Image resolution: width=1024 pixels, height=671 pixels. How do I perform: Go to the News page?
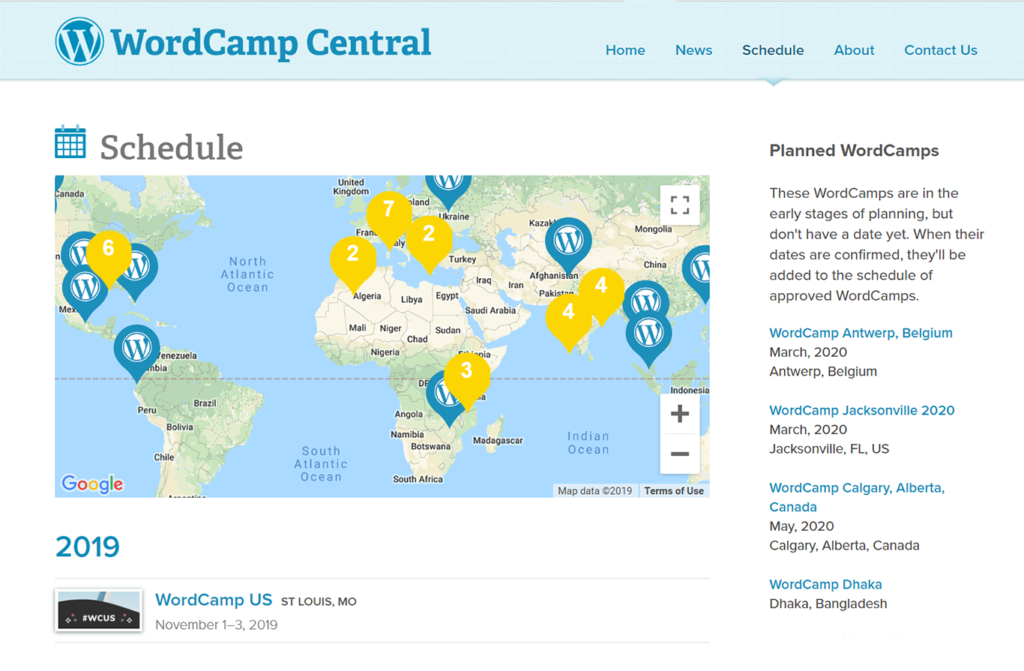click(x=694, y=50)
